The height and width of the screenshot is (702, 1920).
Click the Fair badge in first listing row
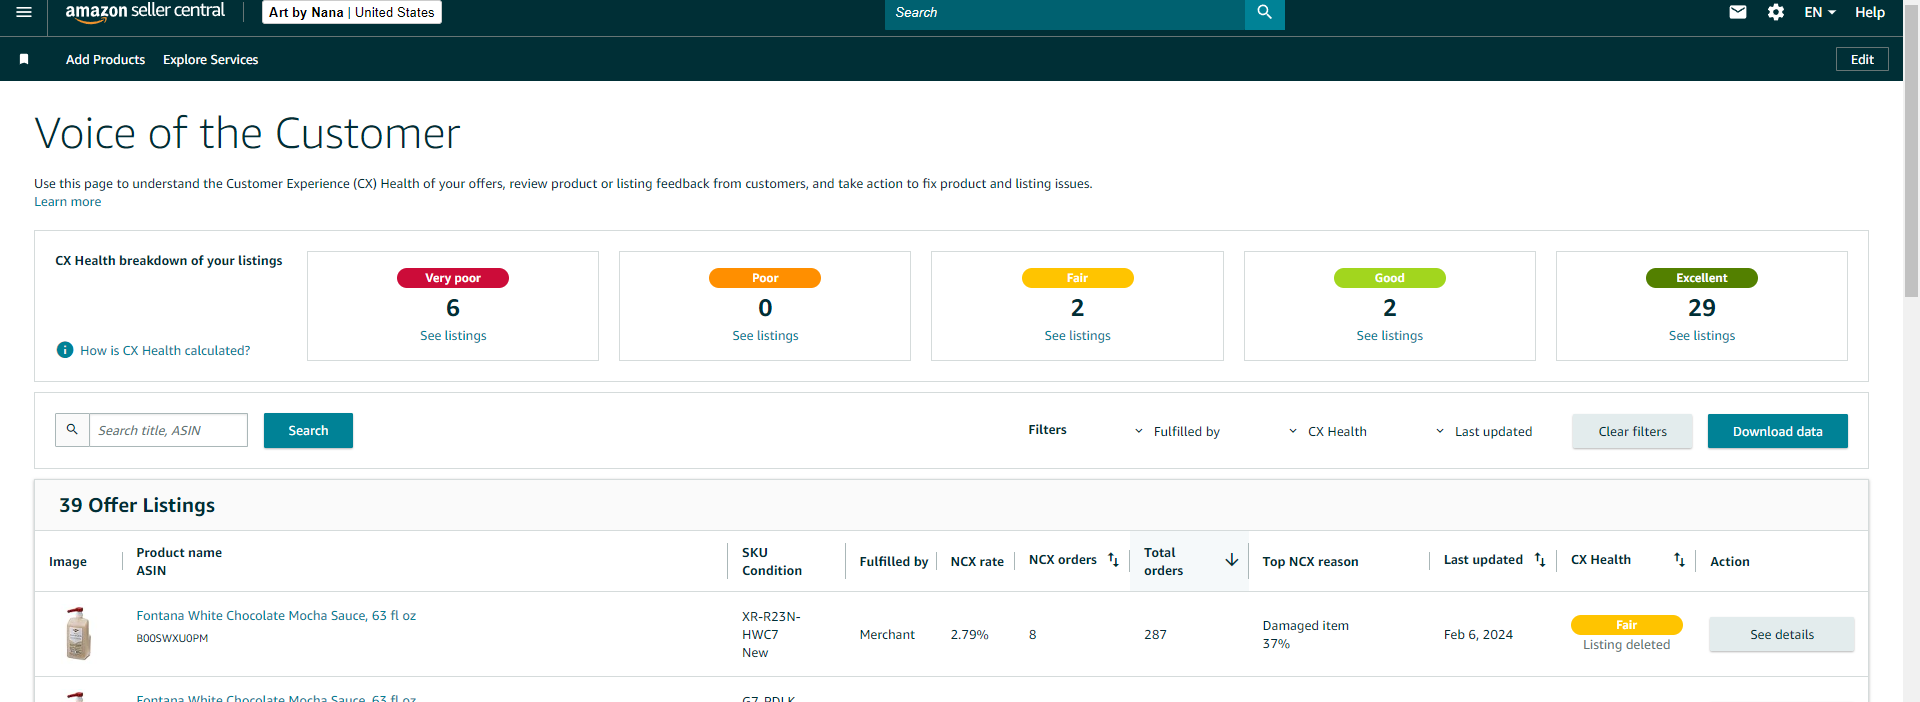pyautogui.click(x=1626, y=625)
